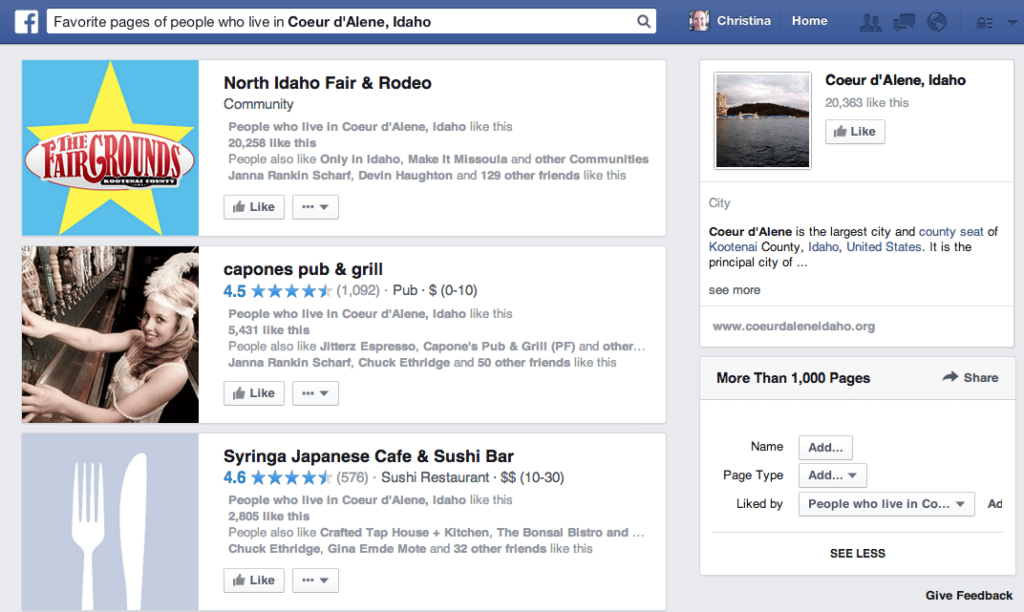Open the Page Type Add dropdown
Viewport: 1024px width, 612px height.
coord(832,475)
